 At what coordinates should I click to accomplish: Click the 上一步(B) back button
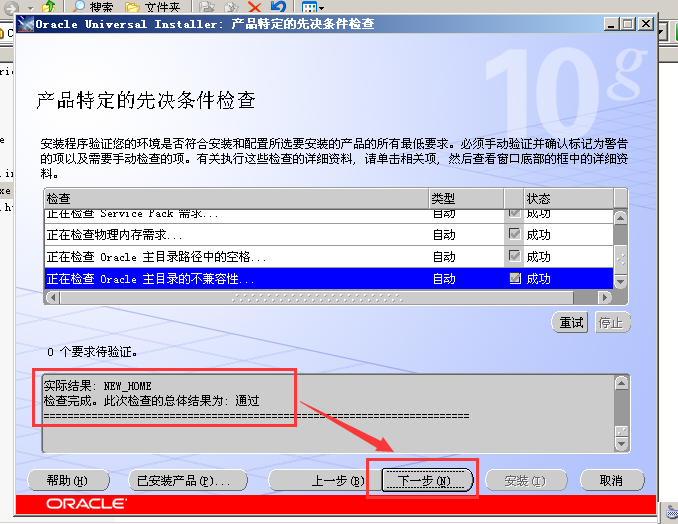coord(325,480)
